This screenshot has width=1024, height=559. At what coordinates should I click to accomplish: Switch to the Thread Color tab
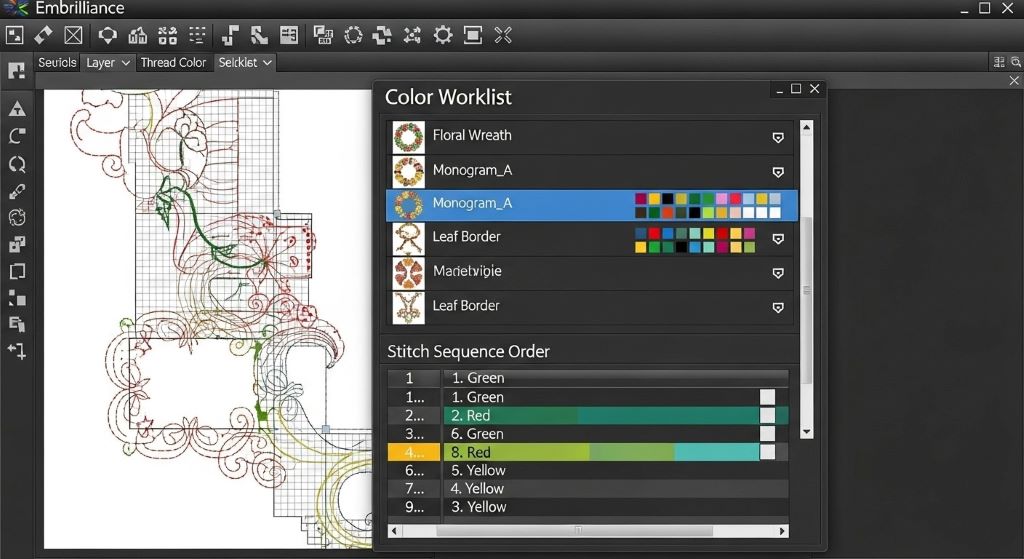[x=173, y=63]
